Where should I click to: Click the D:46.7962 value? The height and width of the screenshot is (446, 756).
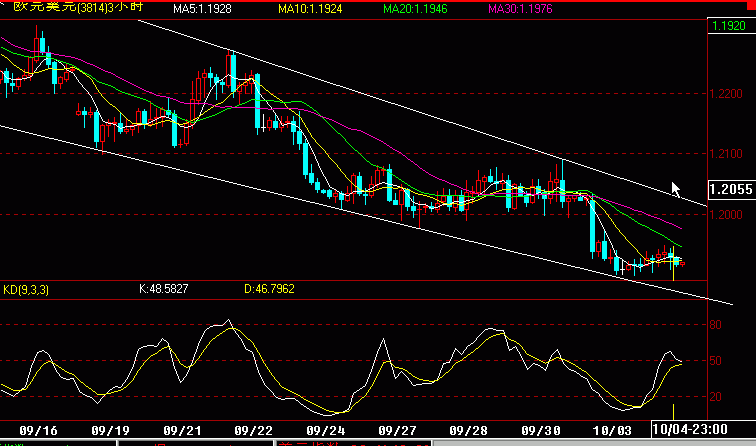coord(269,289)
